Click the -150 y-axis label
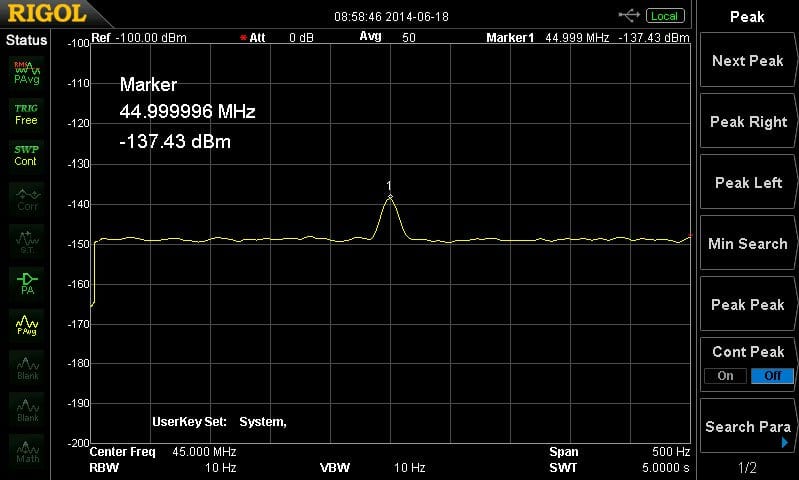This screenshot has width=799, height=480. point(78,244)
